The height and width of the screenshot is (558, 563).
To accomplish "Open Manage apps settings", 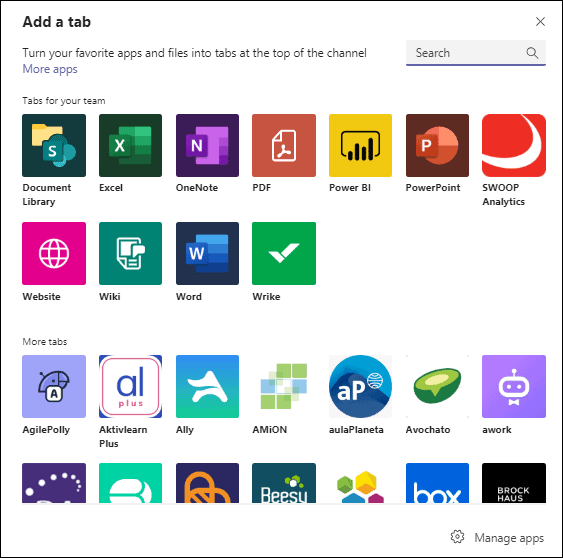I will click(497, 538).
